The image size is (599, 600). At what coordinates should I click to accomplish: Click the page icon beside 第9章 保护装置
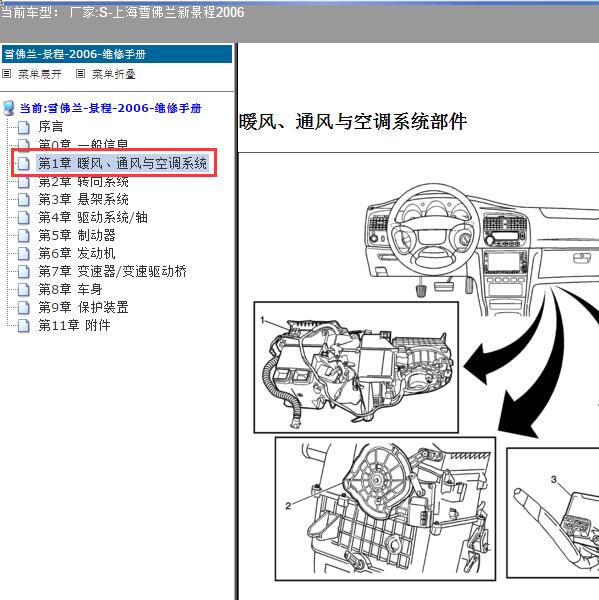(x=24, y=308)
